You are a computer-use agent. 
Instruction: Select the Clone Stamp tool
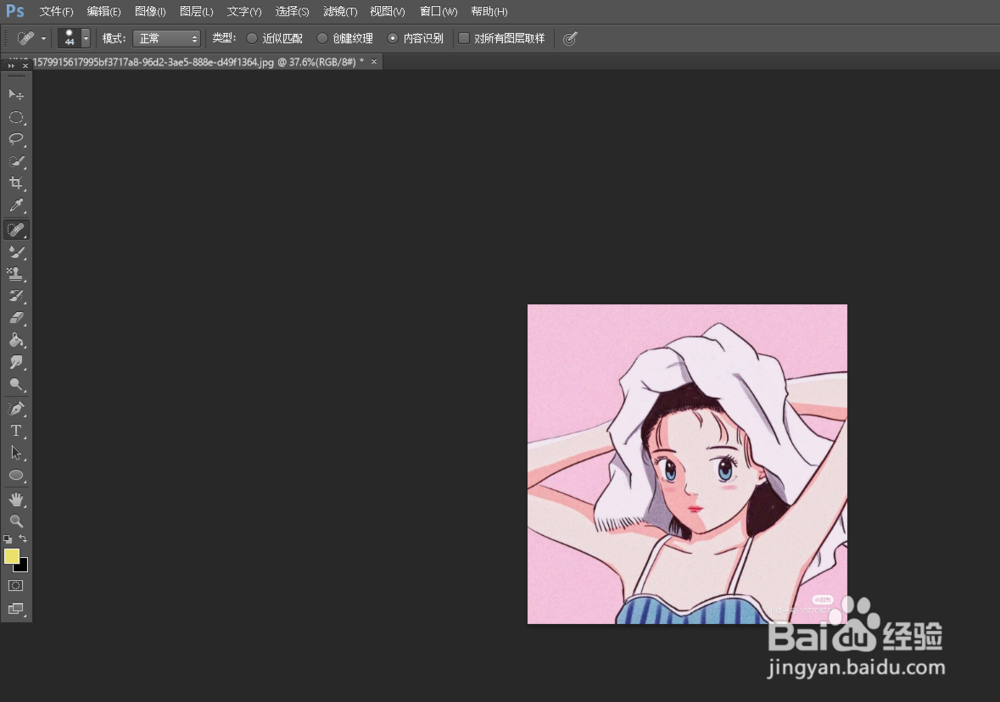coord(16,274)
